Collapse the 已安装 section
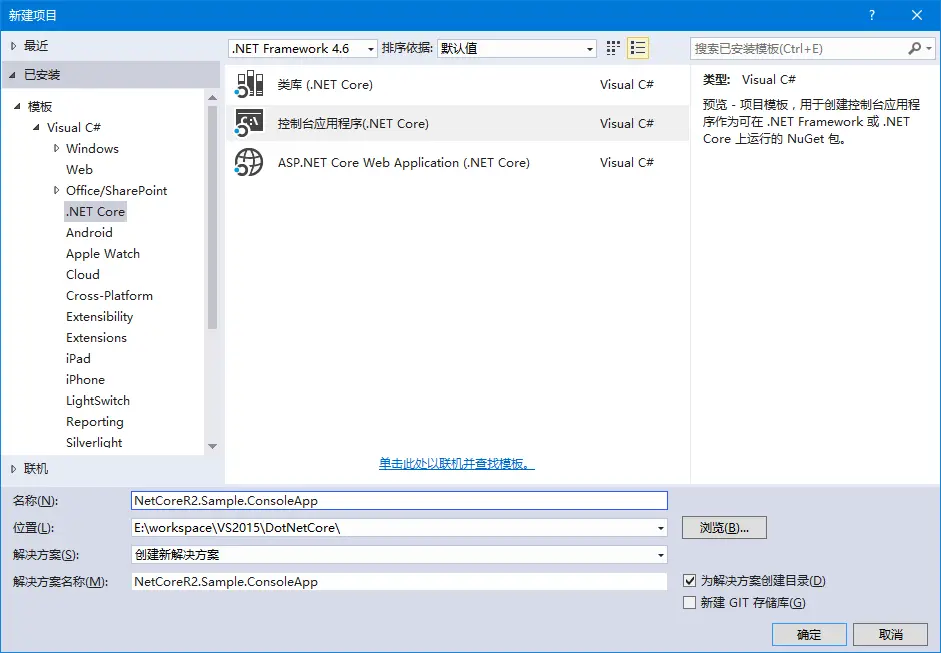Image resolution: width=941 pixels, height=653 pixels. tap(13, 75)
